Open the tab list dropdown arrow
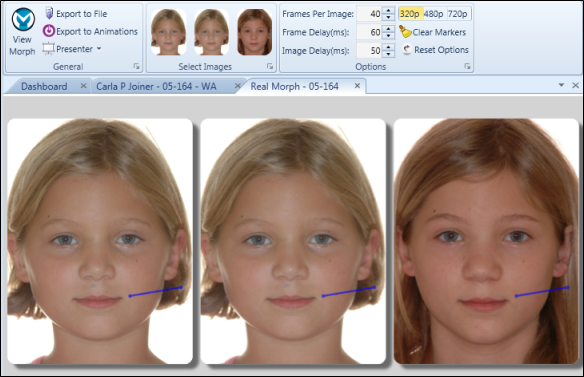Image resolution: width=584 pixels, height=377 pixels. coord(561,85)
